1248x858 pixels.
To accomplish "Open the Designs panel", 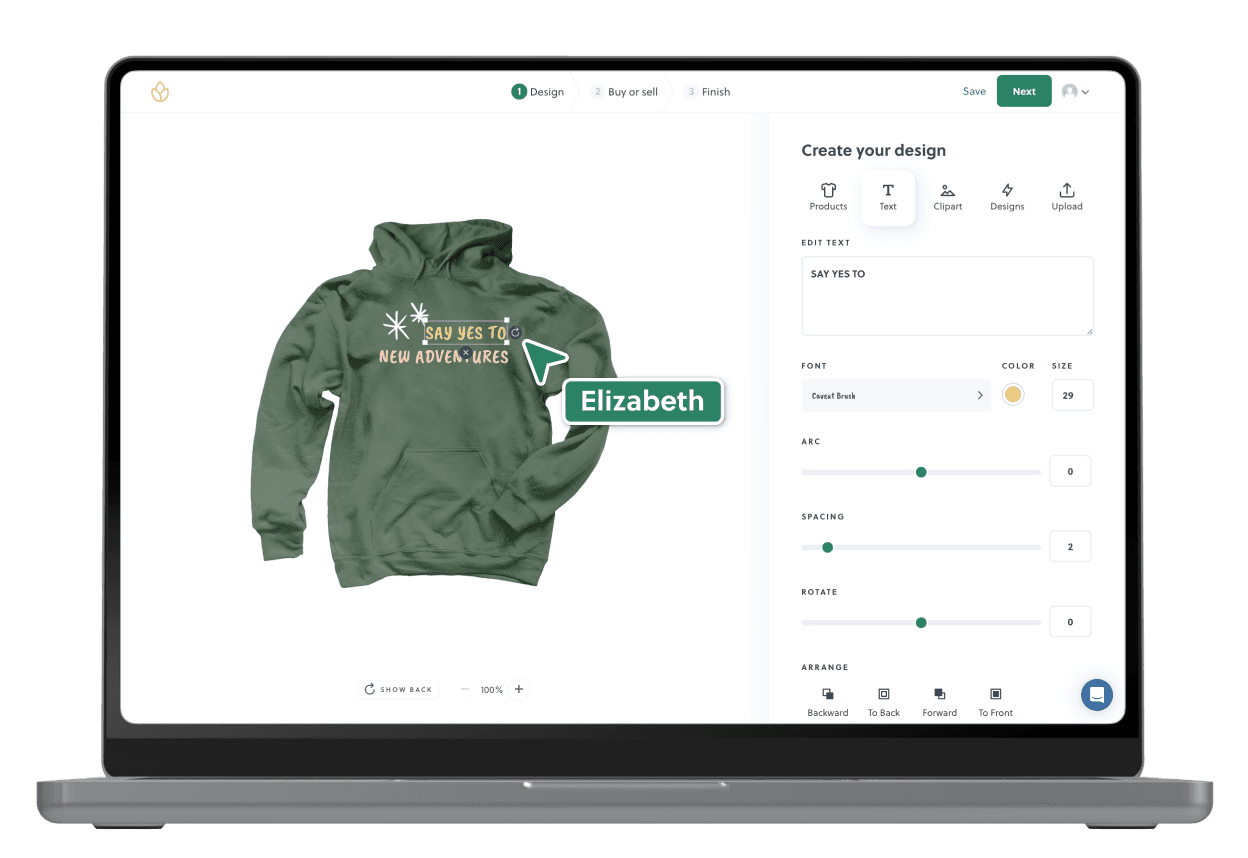I will click(x=1007, y=196).
